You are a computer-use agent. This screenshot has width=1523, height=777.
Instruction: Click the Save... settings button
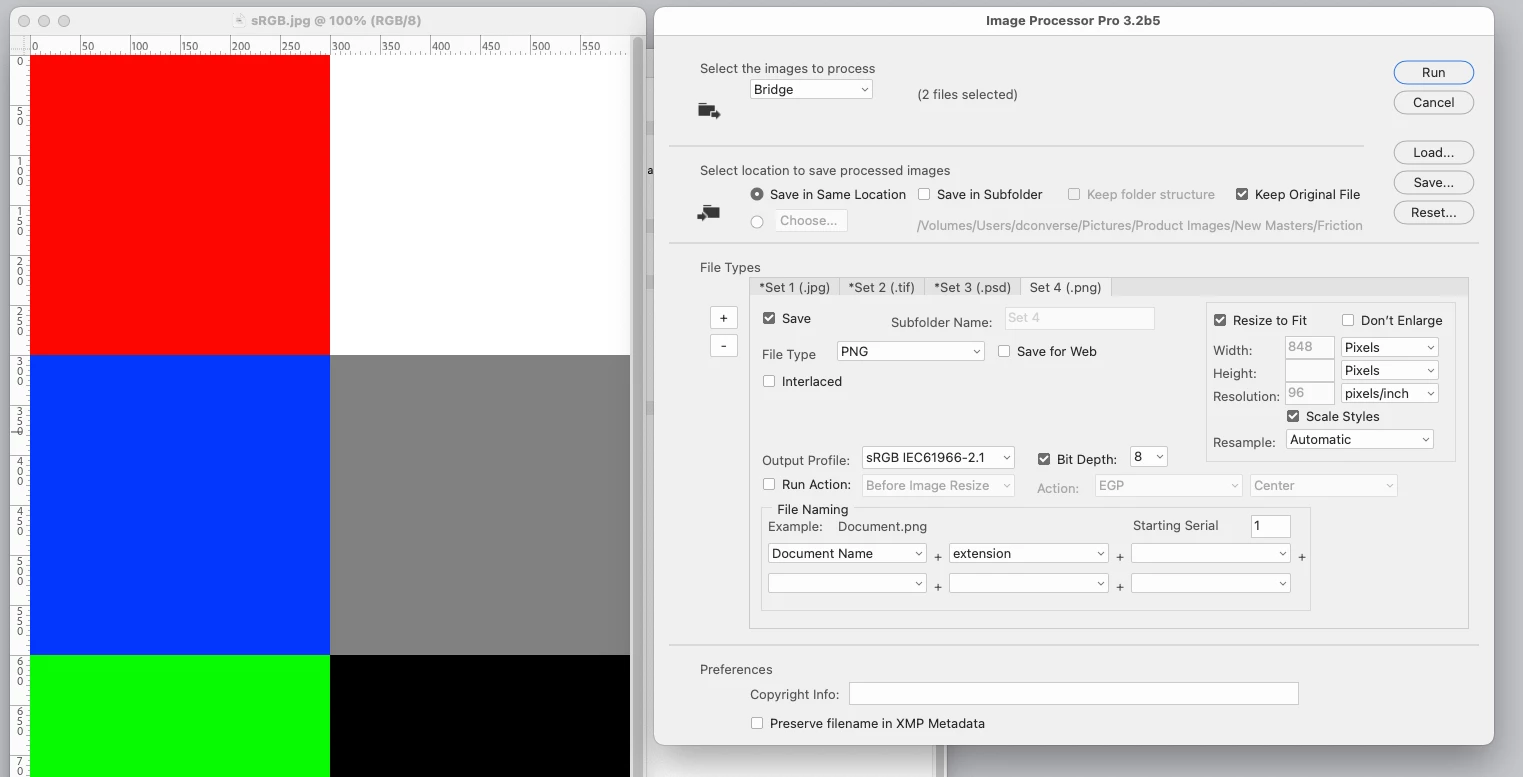[1433, 182]
